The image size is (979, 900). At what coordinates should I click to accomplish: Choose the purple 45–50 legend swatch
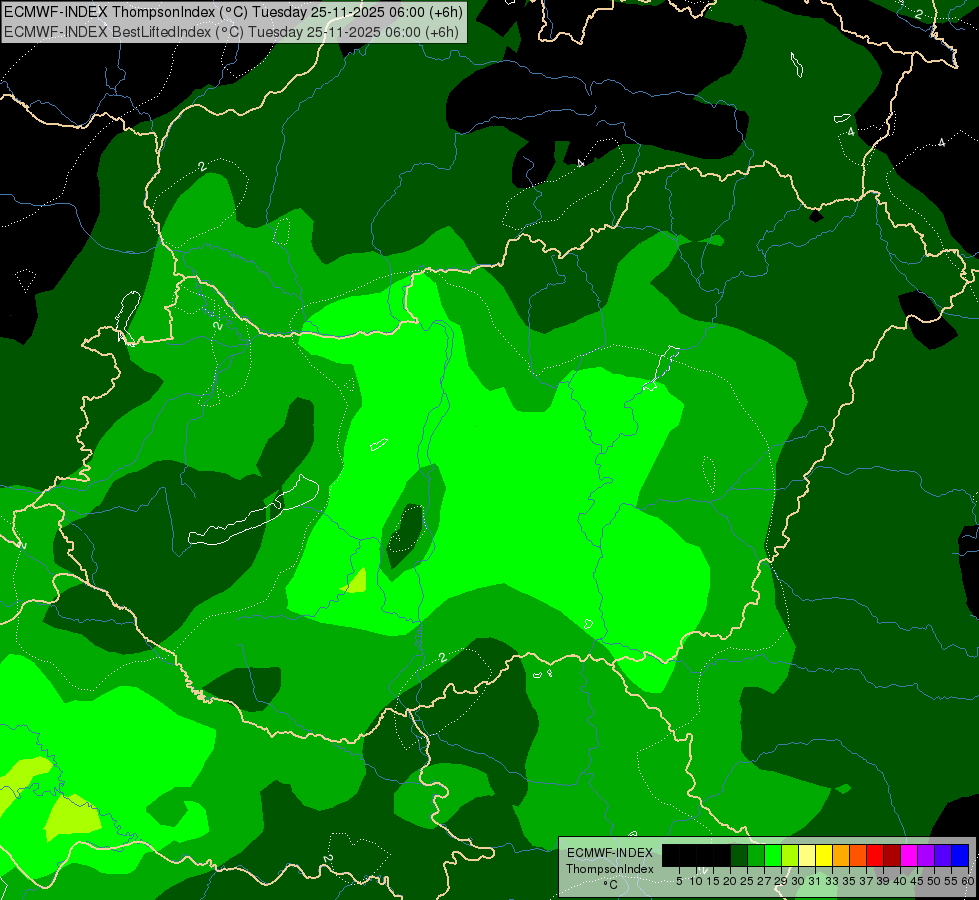[x=927, y=855]
